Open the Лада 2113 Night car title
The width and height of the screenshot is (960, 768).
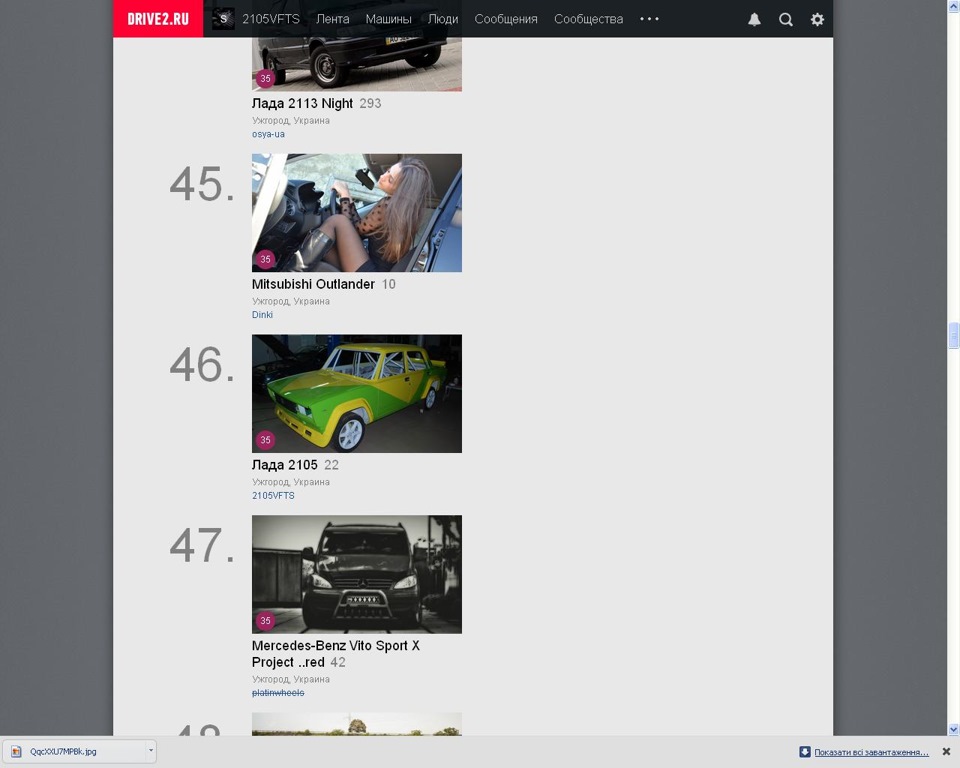[x=302, y=104]
